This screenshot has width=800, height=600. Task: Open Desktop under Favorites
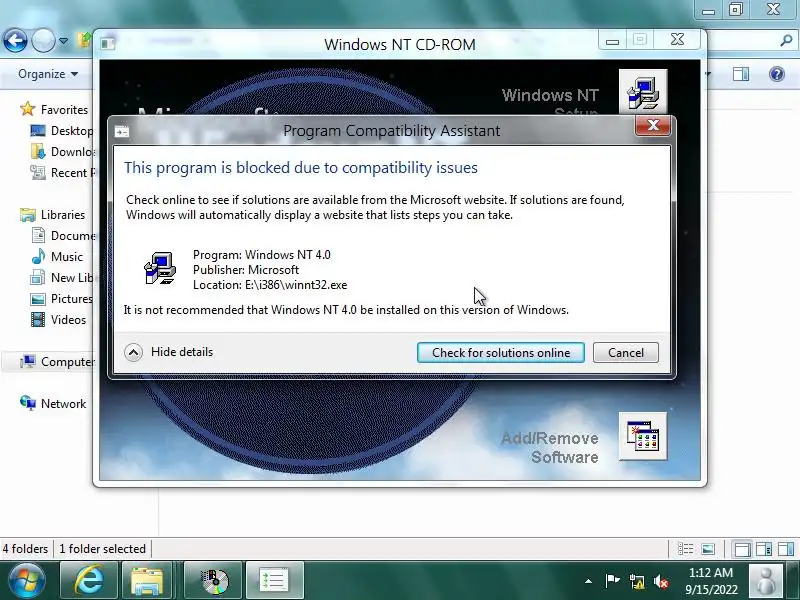pyautogui.click(x=61, y=131)
